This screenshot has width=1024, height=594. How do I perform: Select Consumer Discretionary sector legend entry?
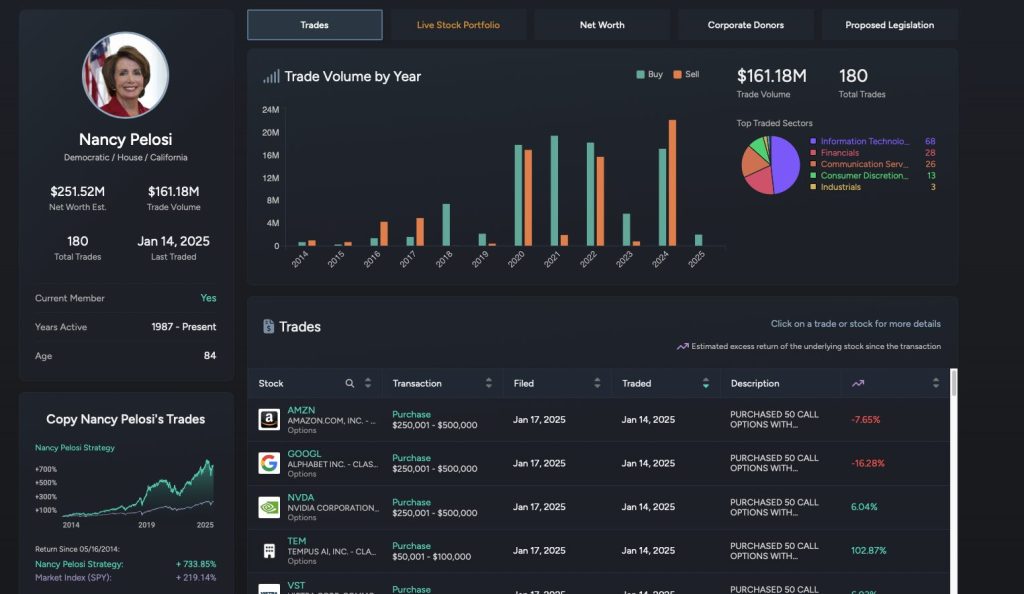click(864, 176)
